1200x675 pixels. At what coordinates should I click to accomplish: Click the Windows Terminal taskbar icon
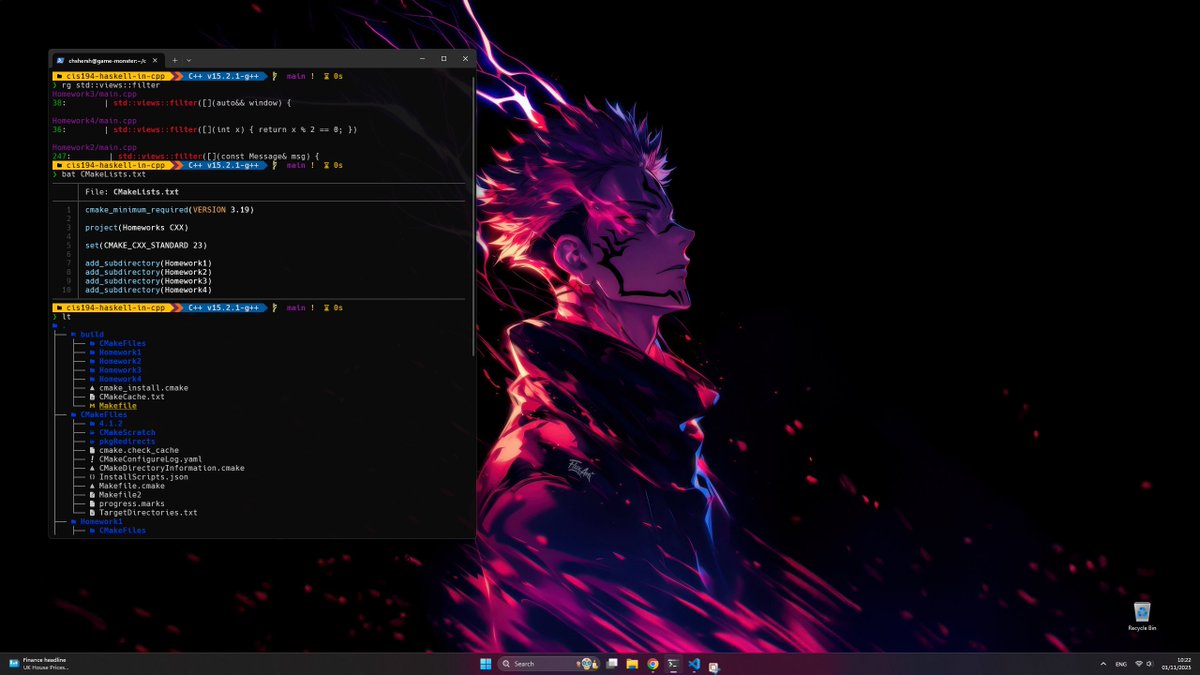pos(674,664)
